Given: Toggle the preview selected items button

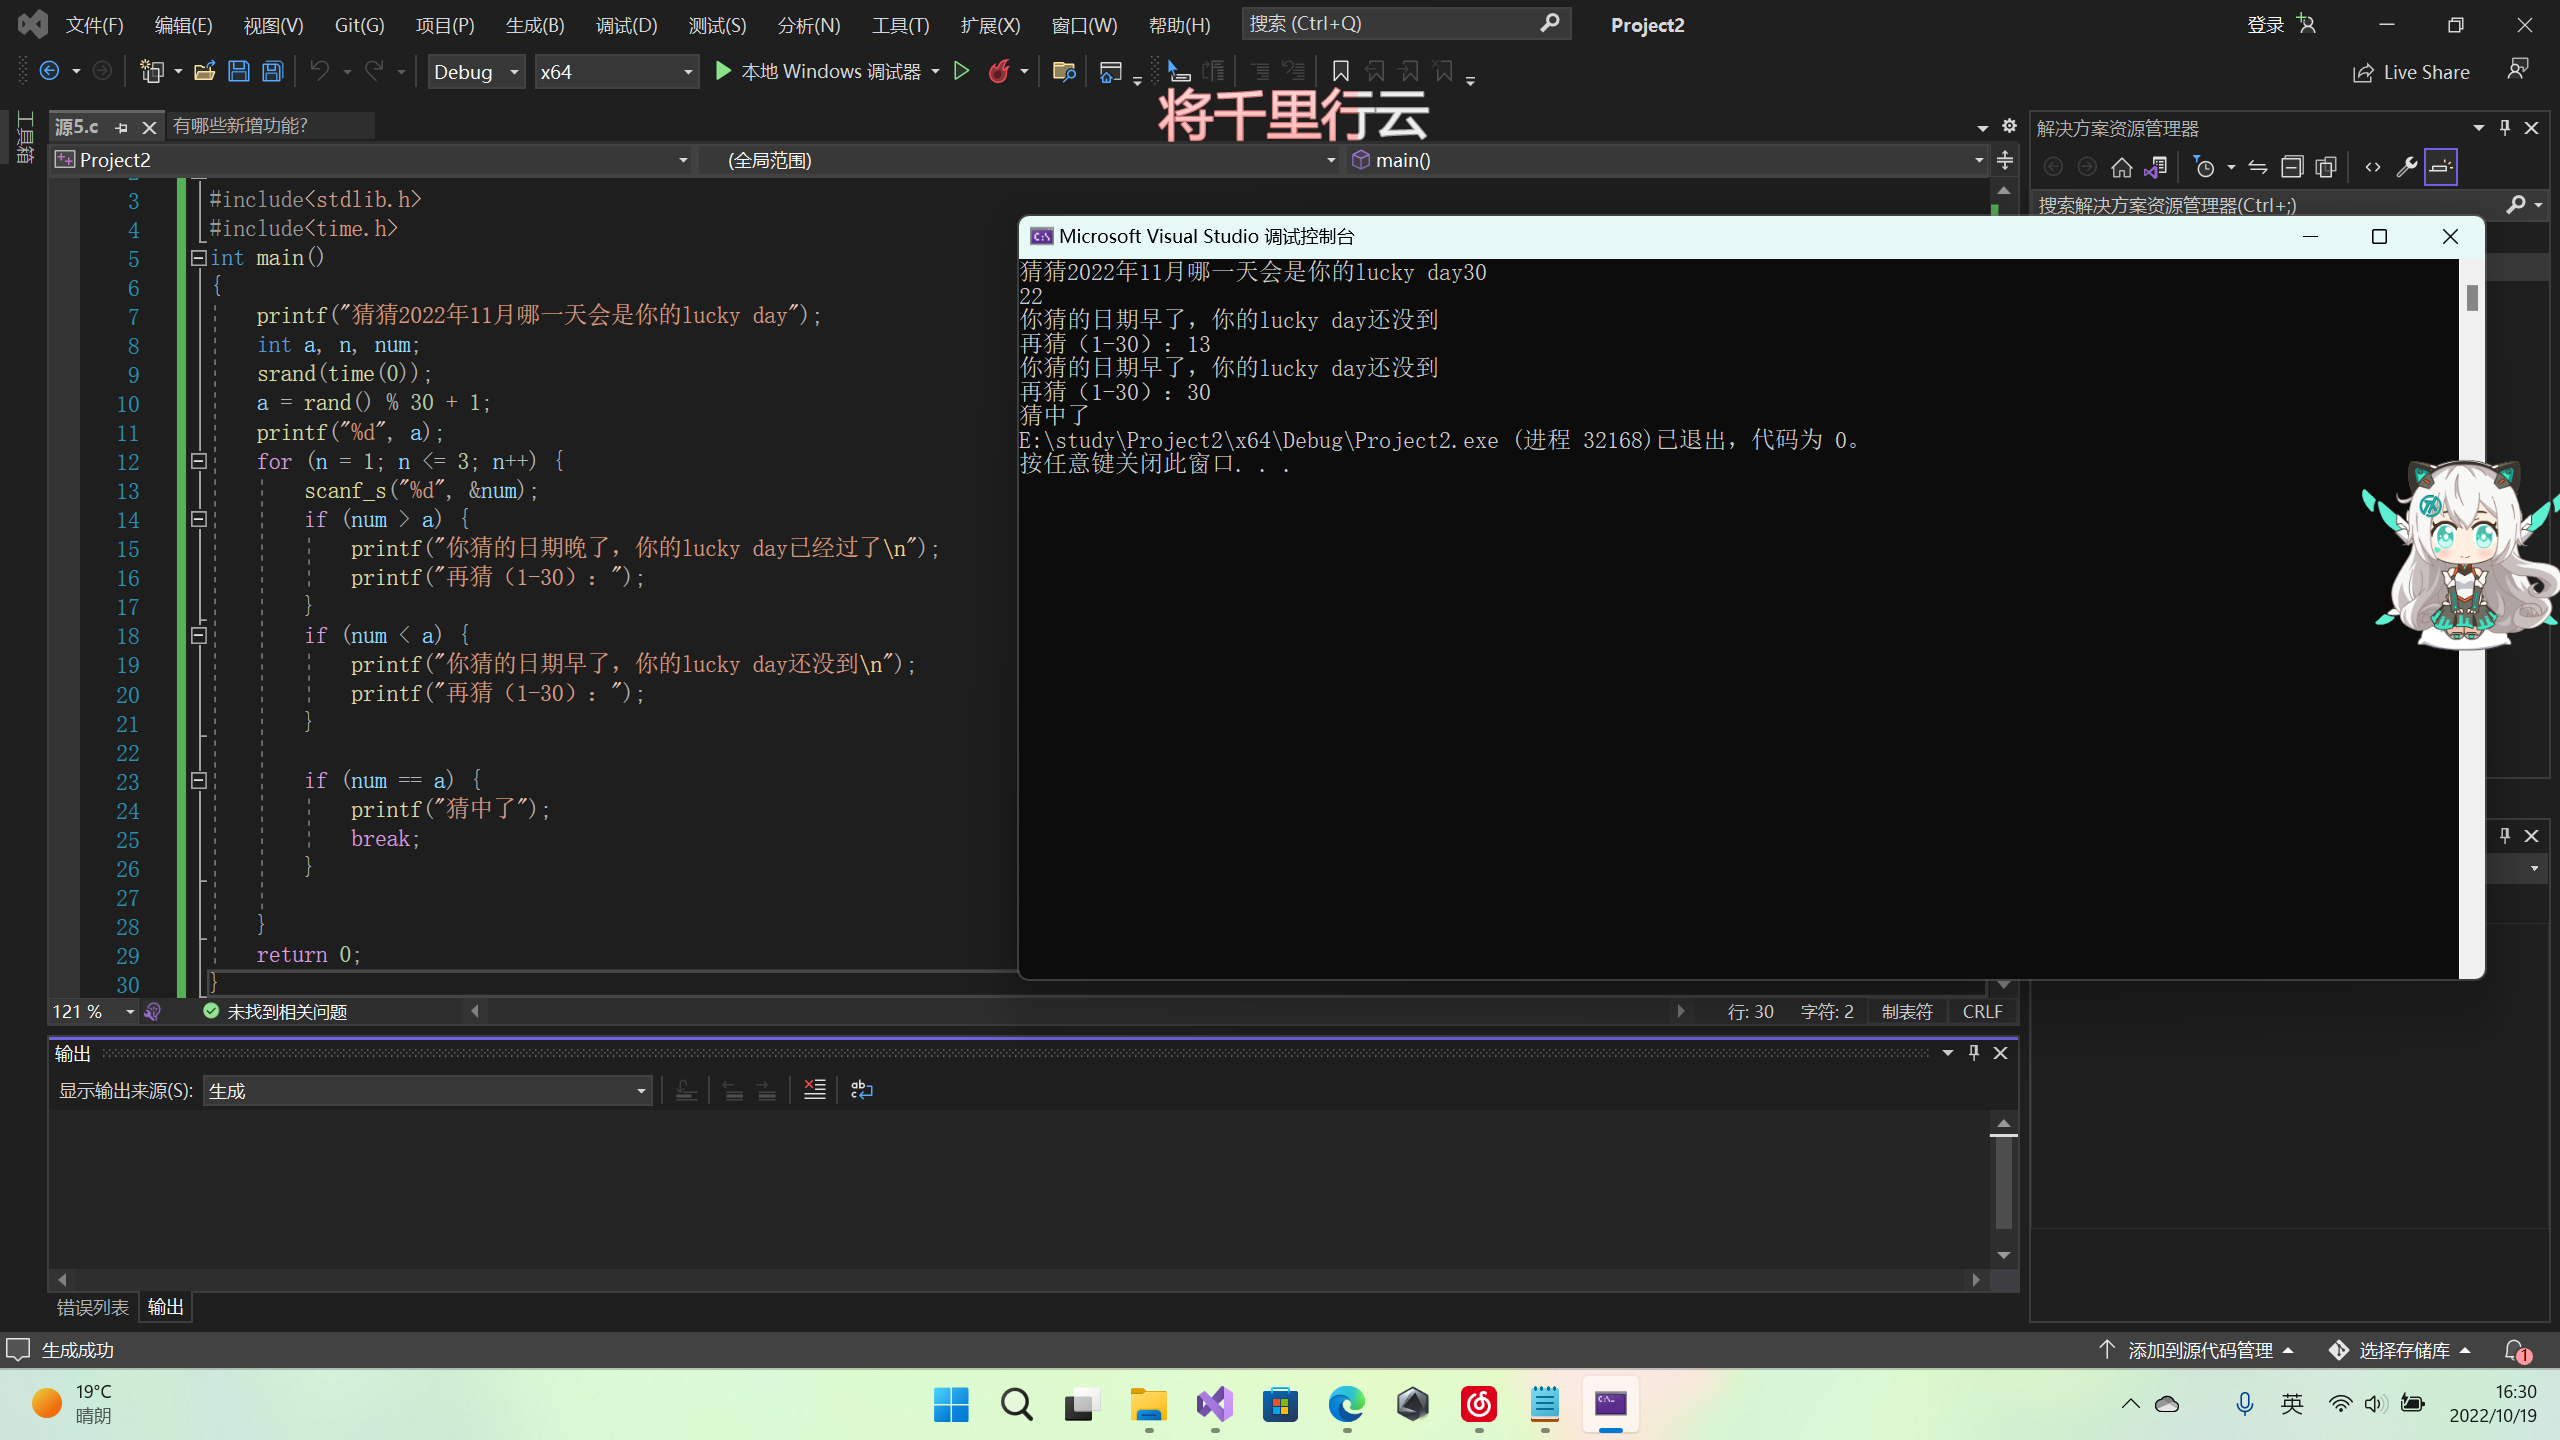Looking at the screenshot, I should (x=2440, y=167).
